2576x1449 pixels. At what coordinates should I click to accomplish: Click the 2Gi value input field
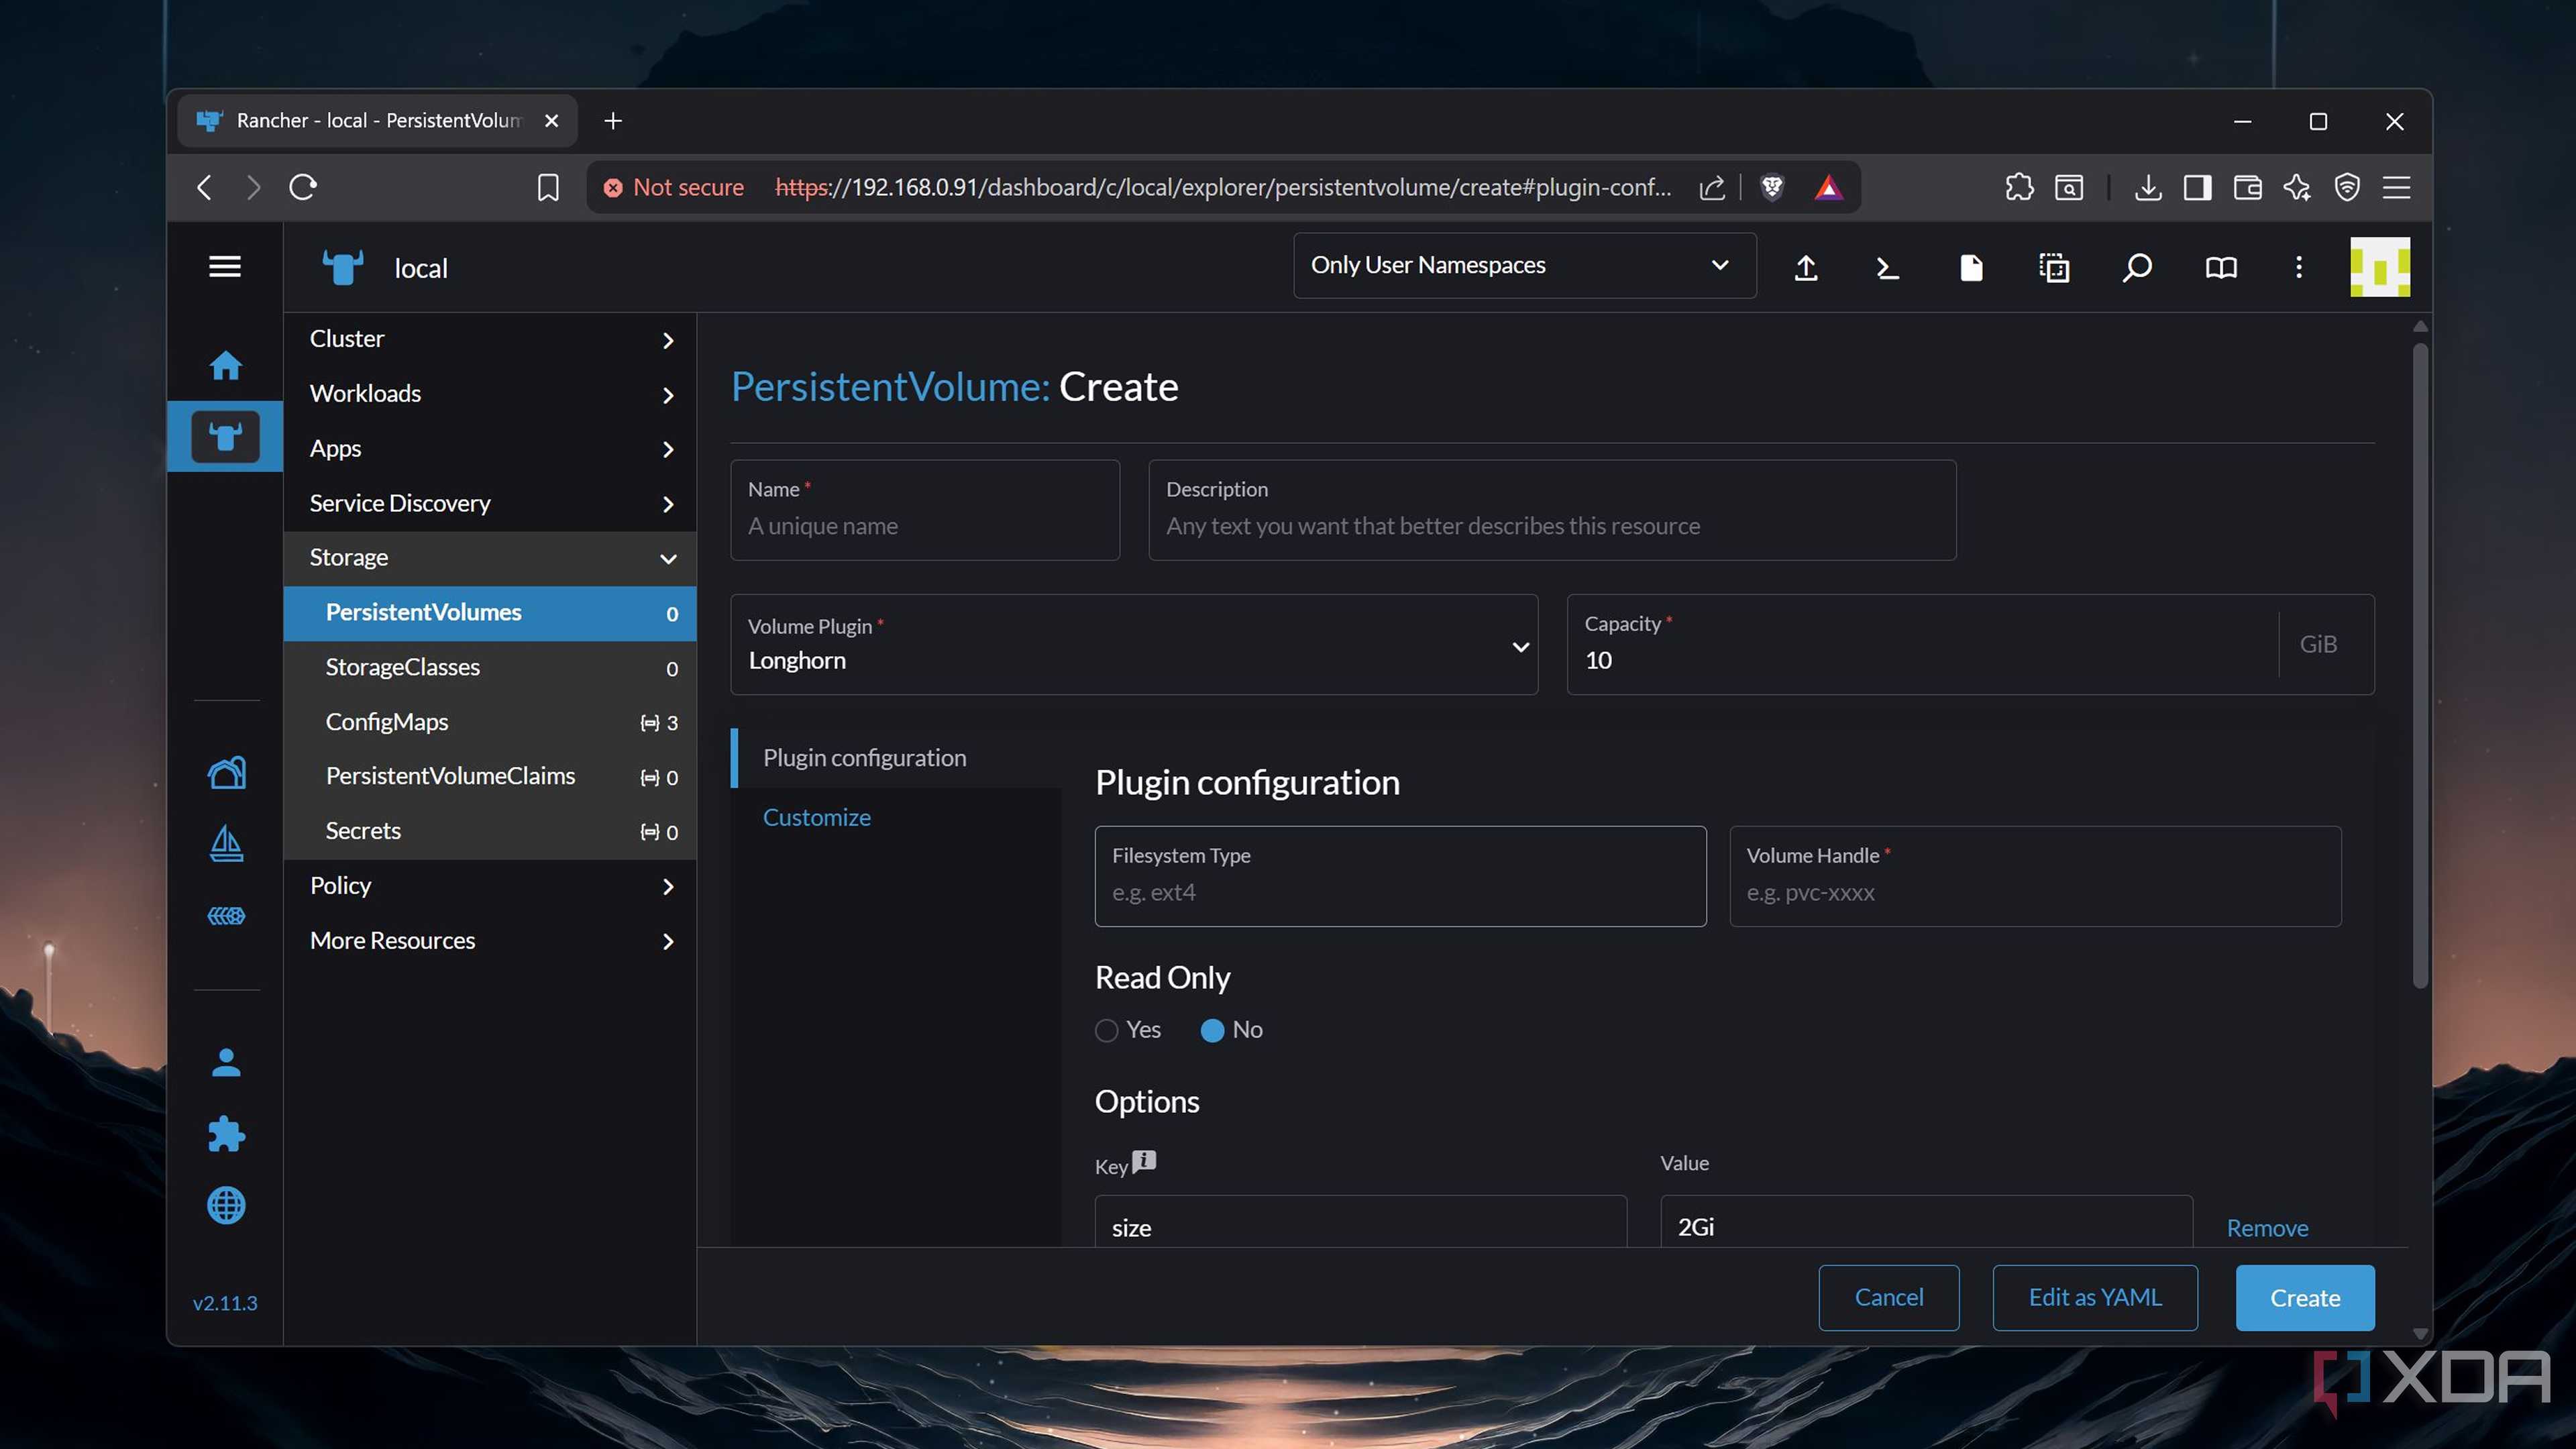[x=1926, y=1222]
